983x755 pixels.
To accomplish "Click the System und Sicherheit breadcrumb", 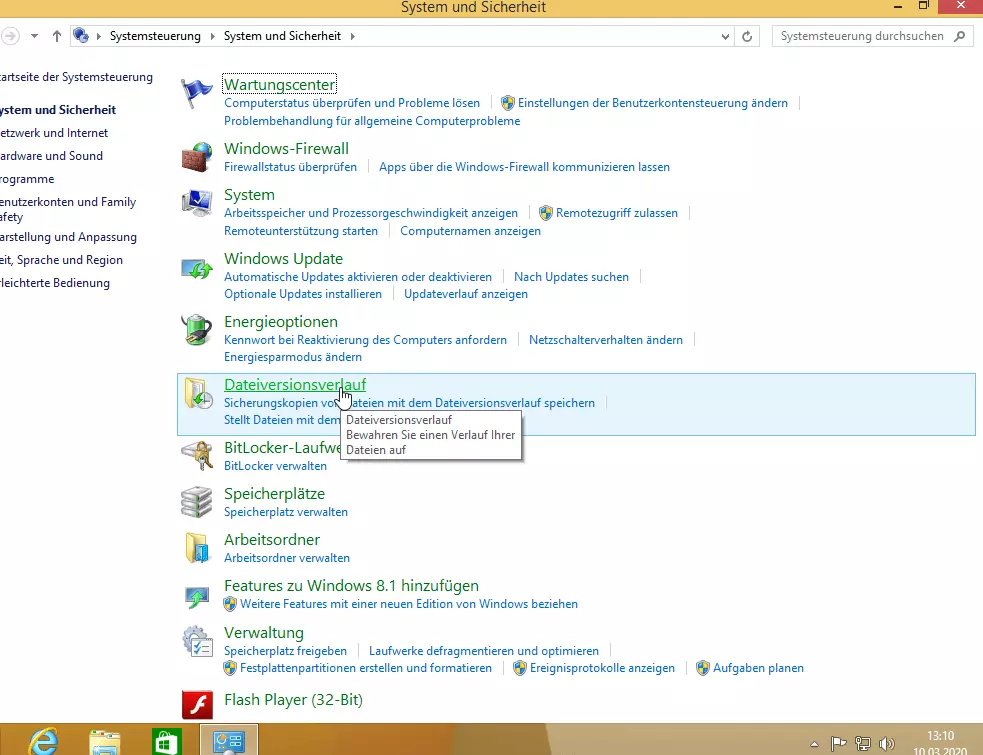I will coord(282,36).
